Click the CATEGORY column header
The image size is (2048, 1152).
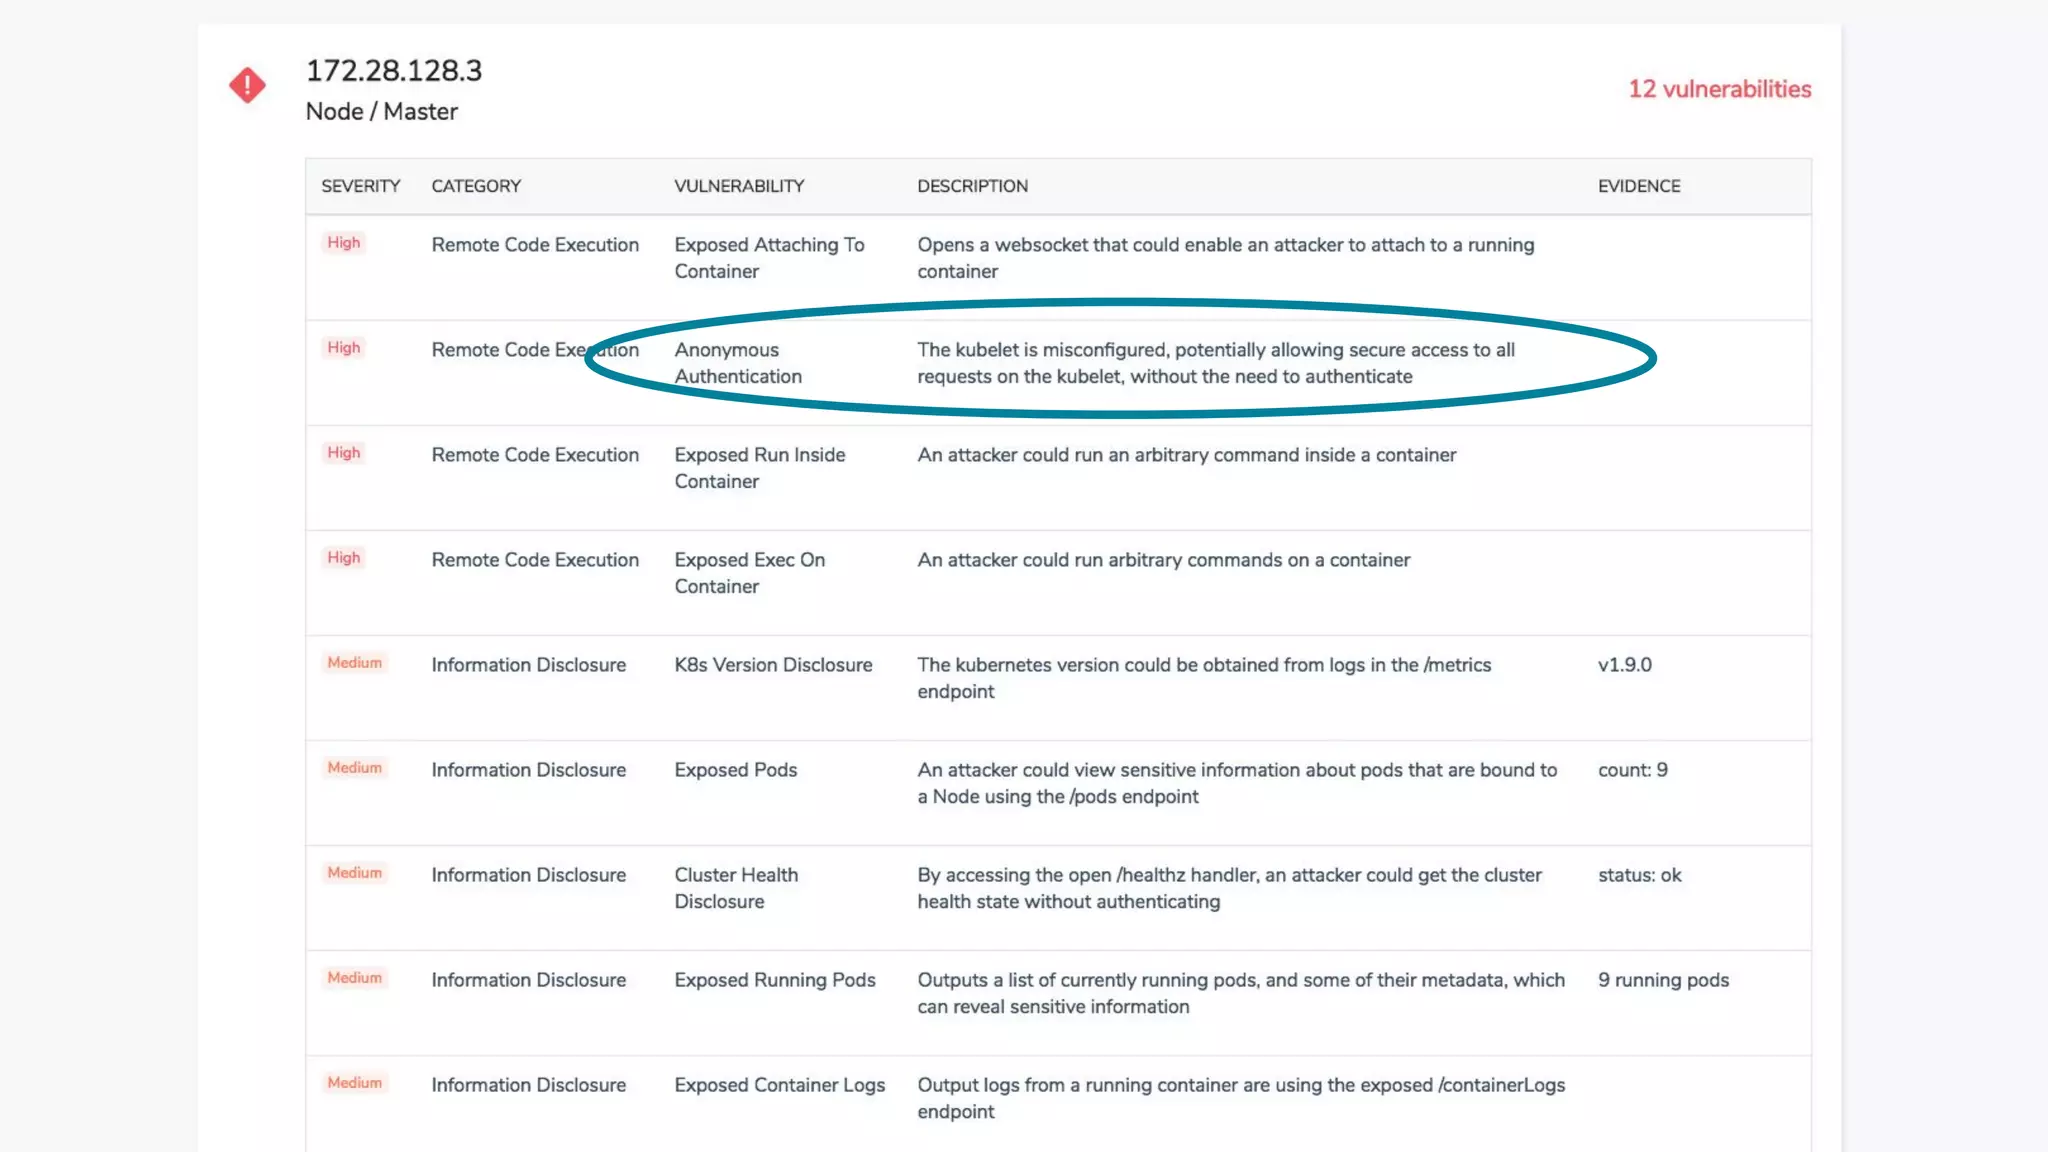[x=476, y=186]
